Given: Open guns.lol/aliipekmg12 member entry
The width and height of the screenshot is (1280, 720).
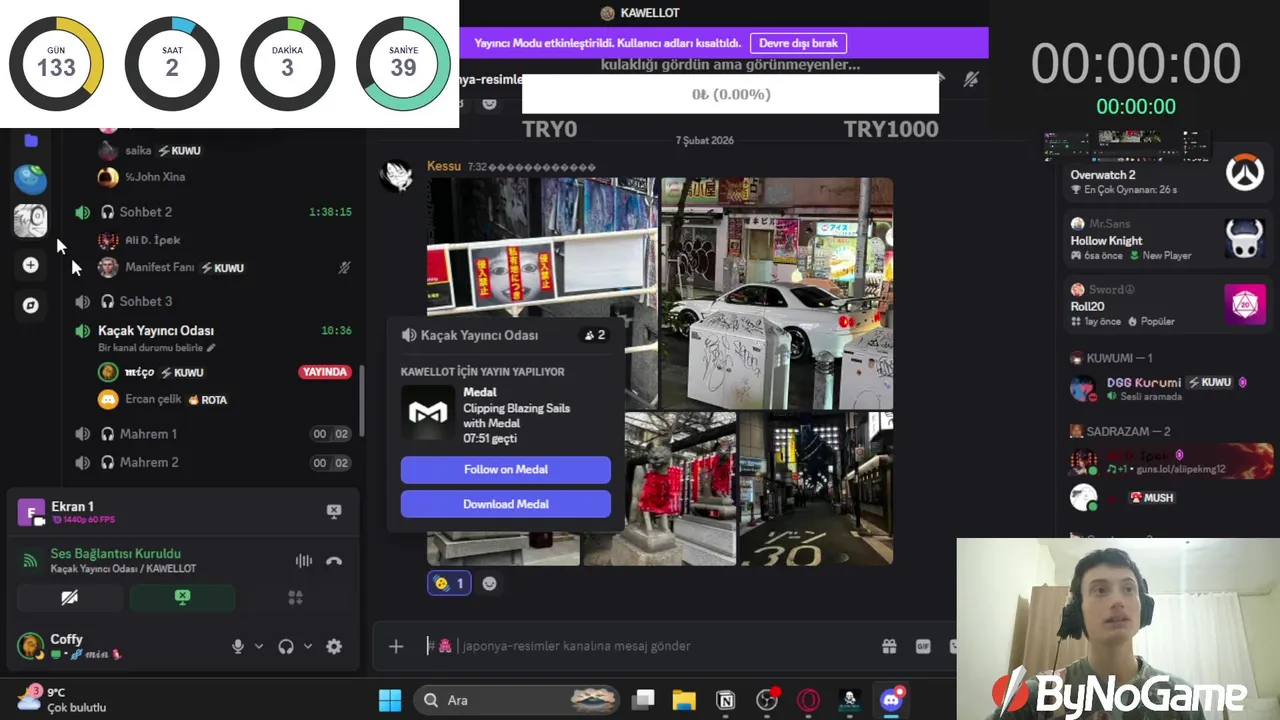Looking at the screenshot, I should (x=1166, y=461).
